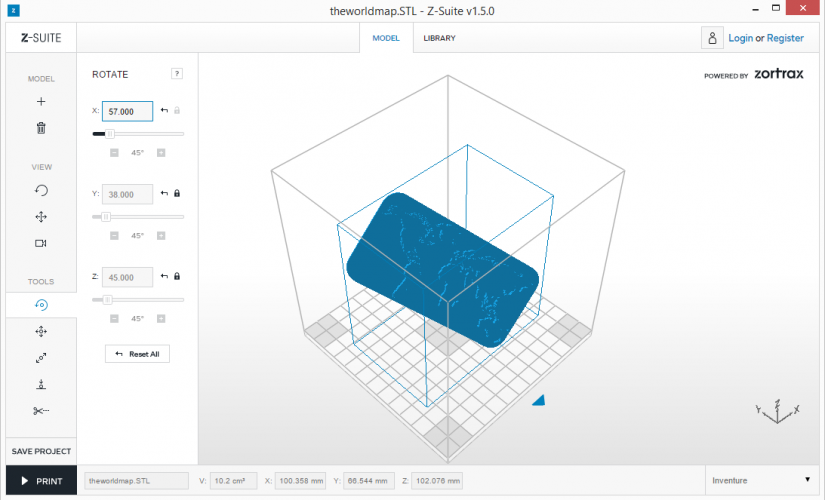Screen dimensions: 825x500
Task: Click Reset All button
Action: (x=137, y=354)
